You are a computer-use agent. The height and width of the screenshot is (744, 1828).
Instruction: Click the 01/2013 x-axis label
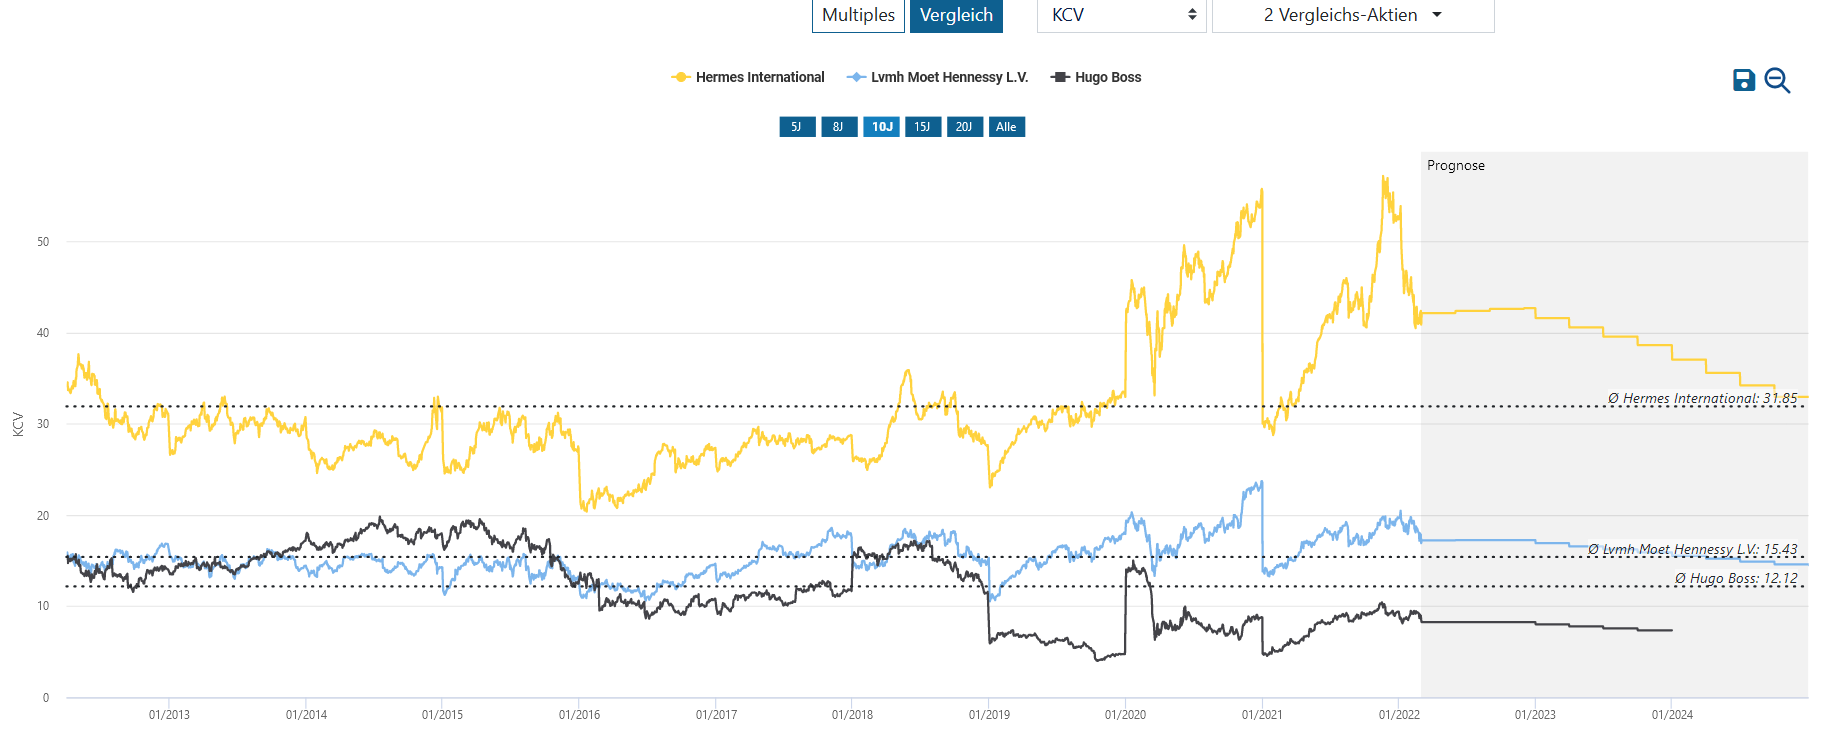tap(169, 715)
